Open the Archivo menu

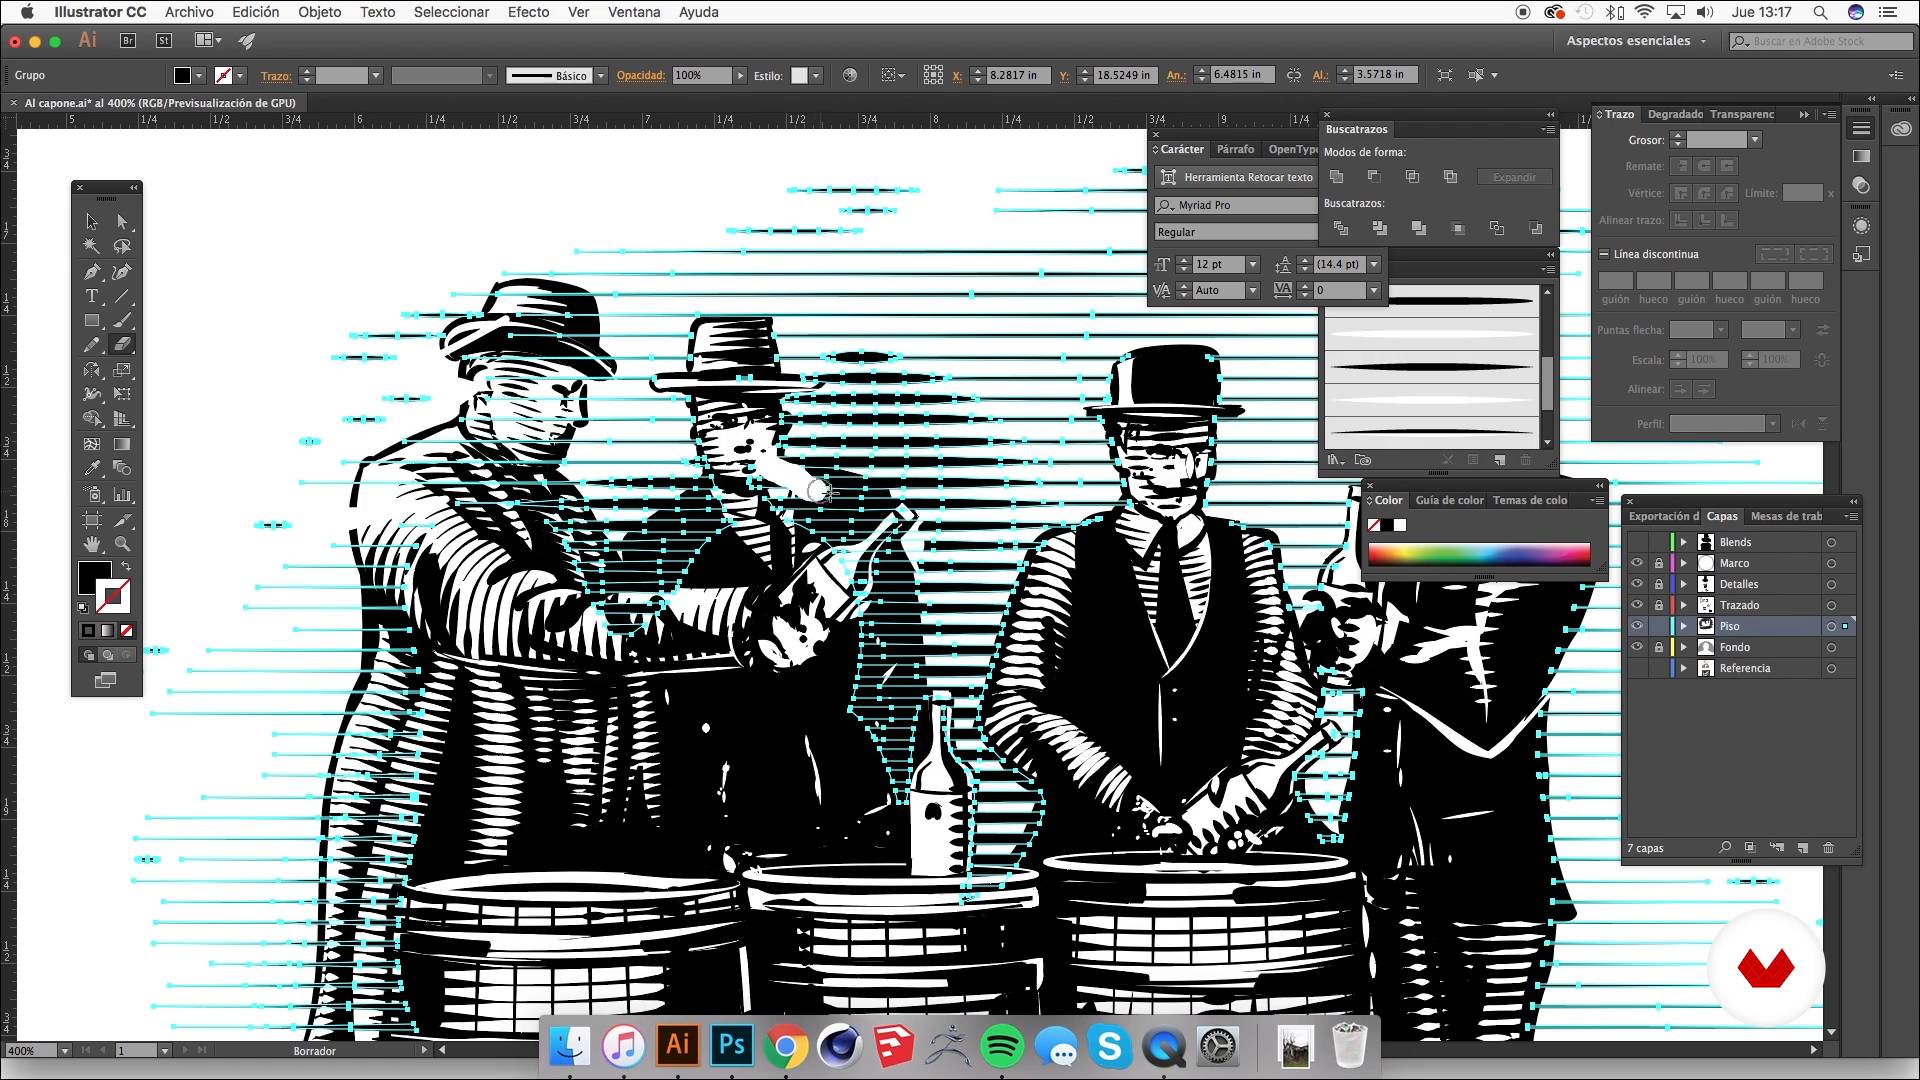pyautogui.click(x=189, y=12)
